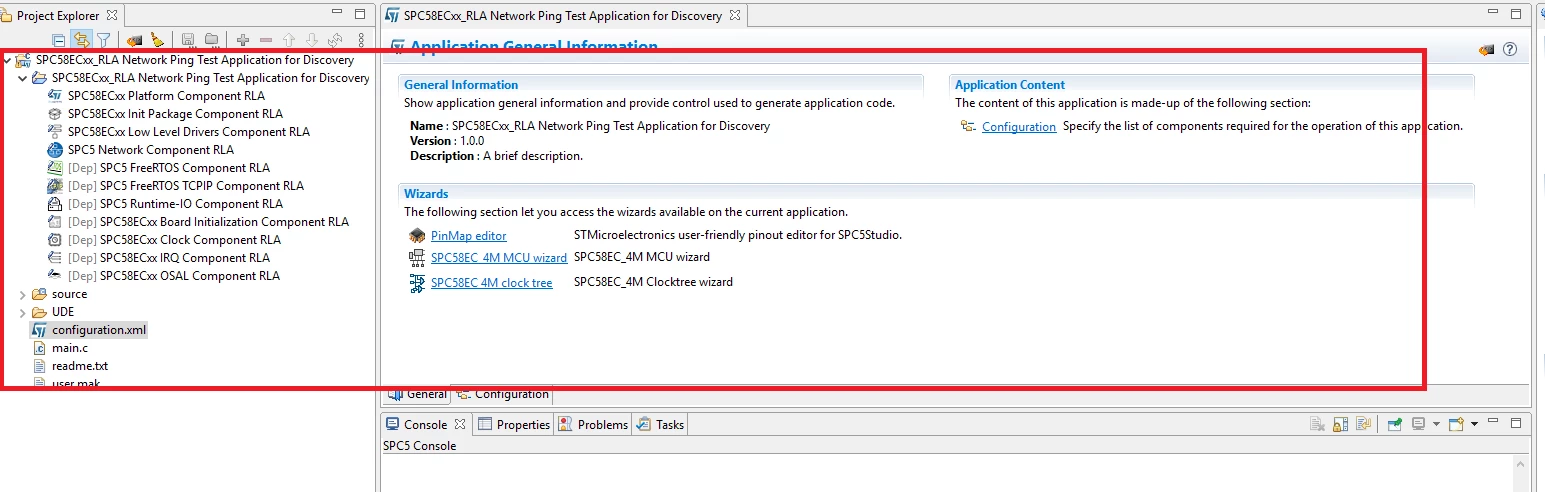Select [Dep] SPC5 Runtime-IO Component RLA
Viewport: 1545px width, 492px height.
pos(175,204)
